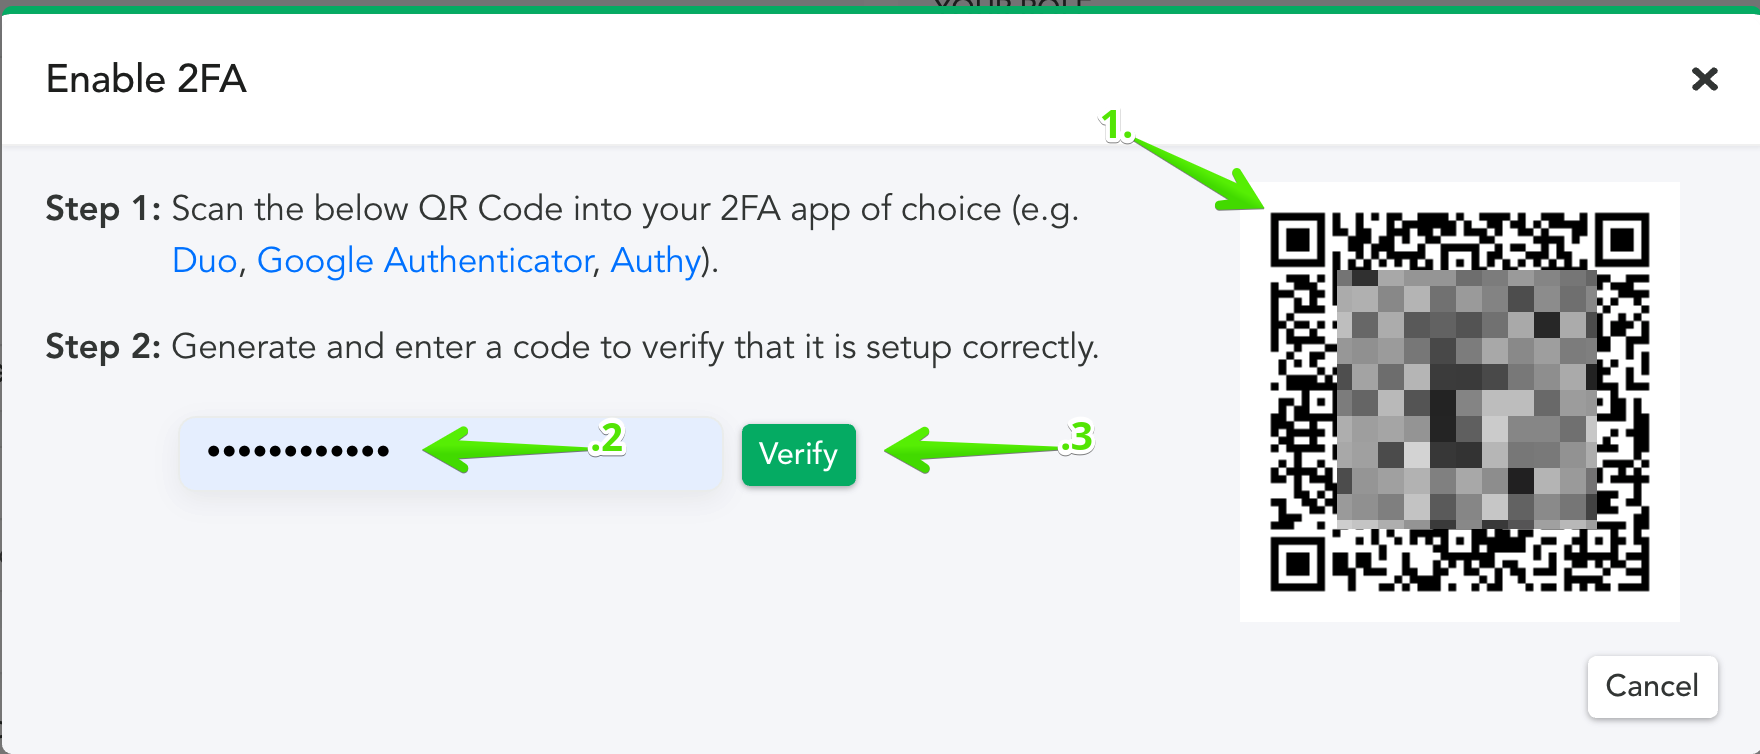Screen dimensions: 1760x754
Task: Click the green number 2 annotation
Action: 609,438
